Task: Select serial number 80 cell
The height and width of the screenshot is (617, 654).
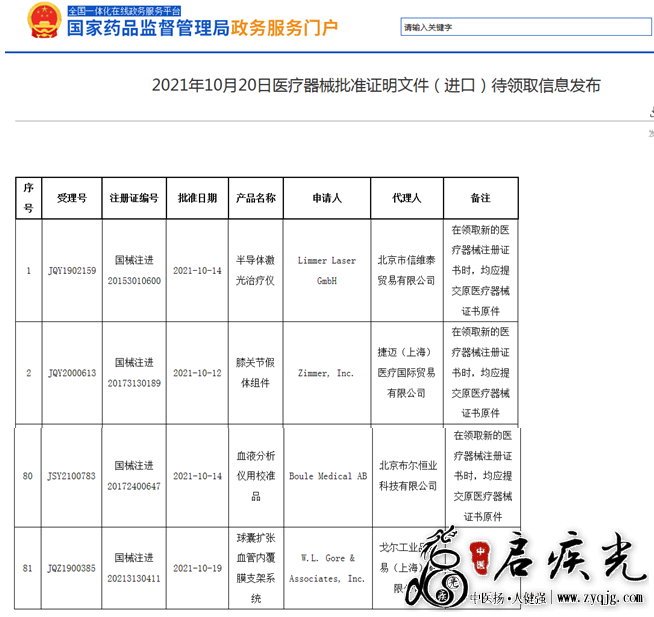Action: click(x=28, y=476)
